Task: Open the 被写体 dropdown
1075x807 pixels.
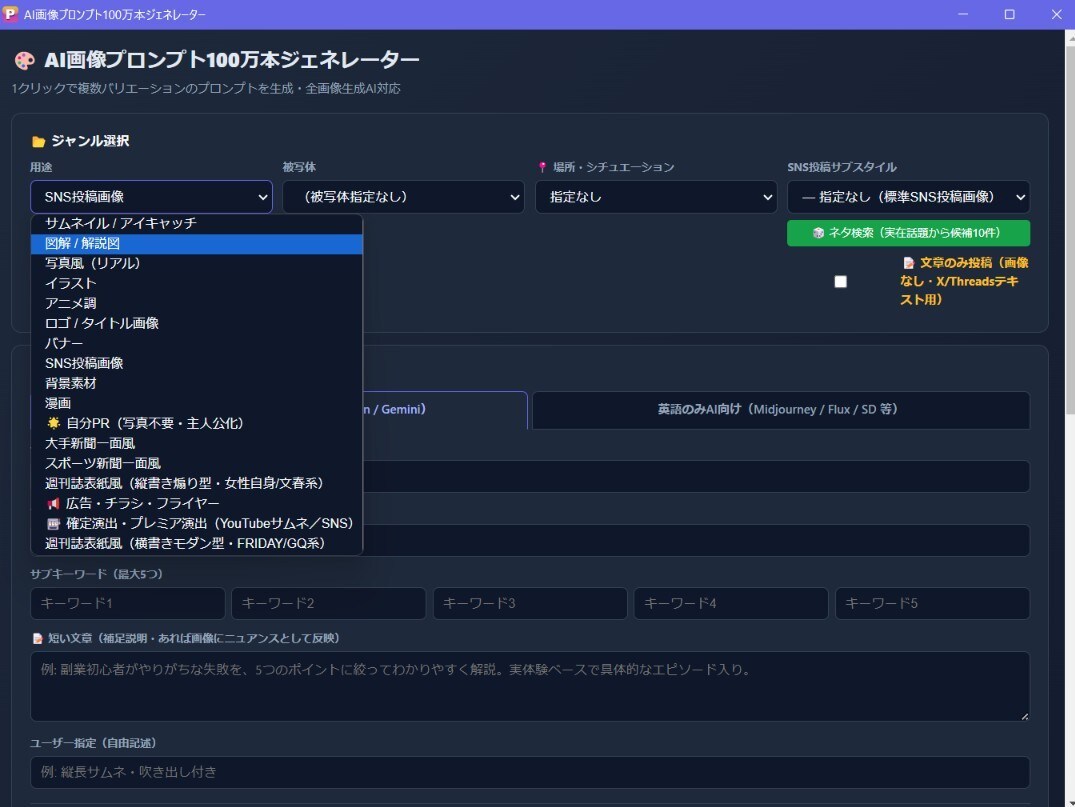Action: pyautogui.click(x=404, y=197)
